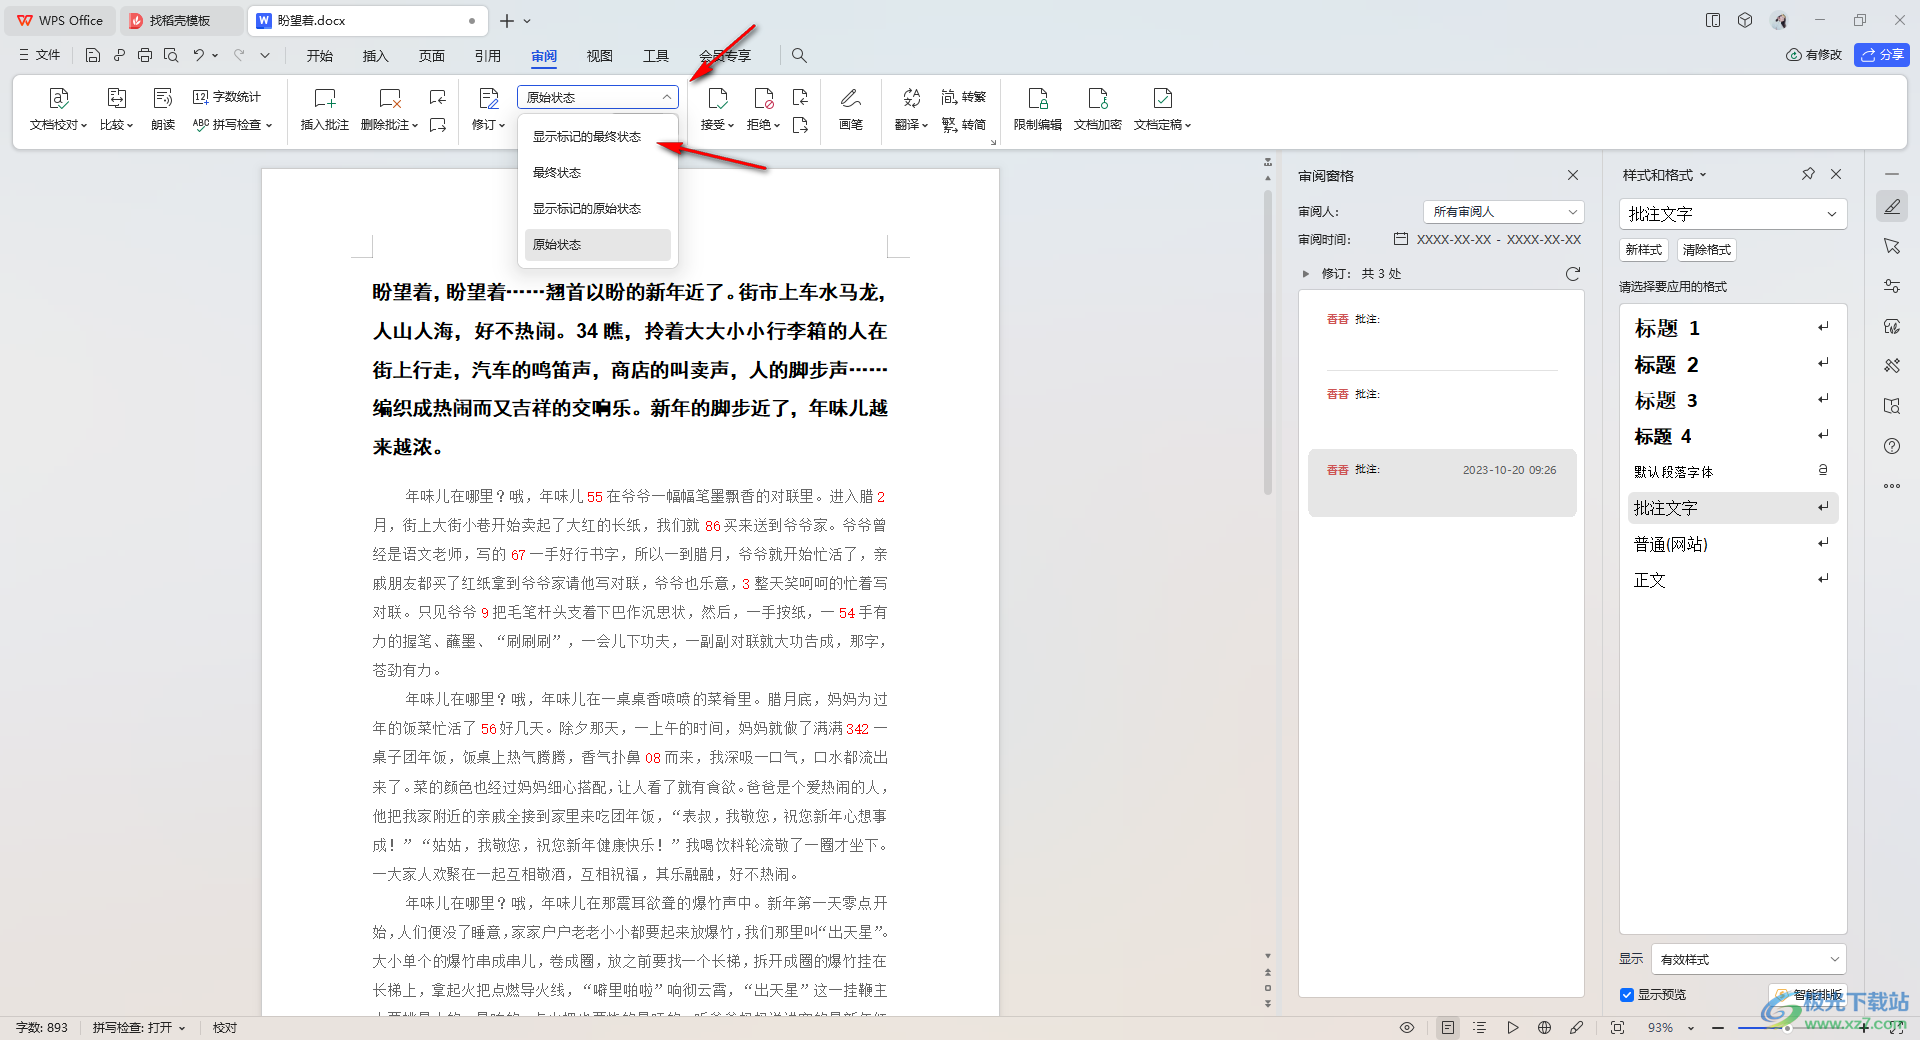Expand Spell Check (拼写检查) dropdown arrow
Image resolution: width=1920 pixels, height=1040 pixels.
pos(269,125)
